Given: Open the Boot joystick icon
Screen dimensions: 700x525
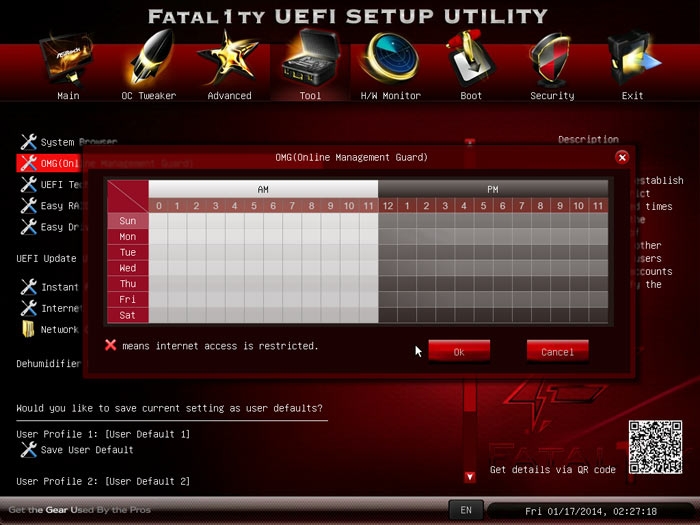Looking at the screenshot, I should pyautogui.click(x=470, y=59).
